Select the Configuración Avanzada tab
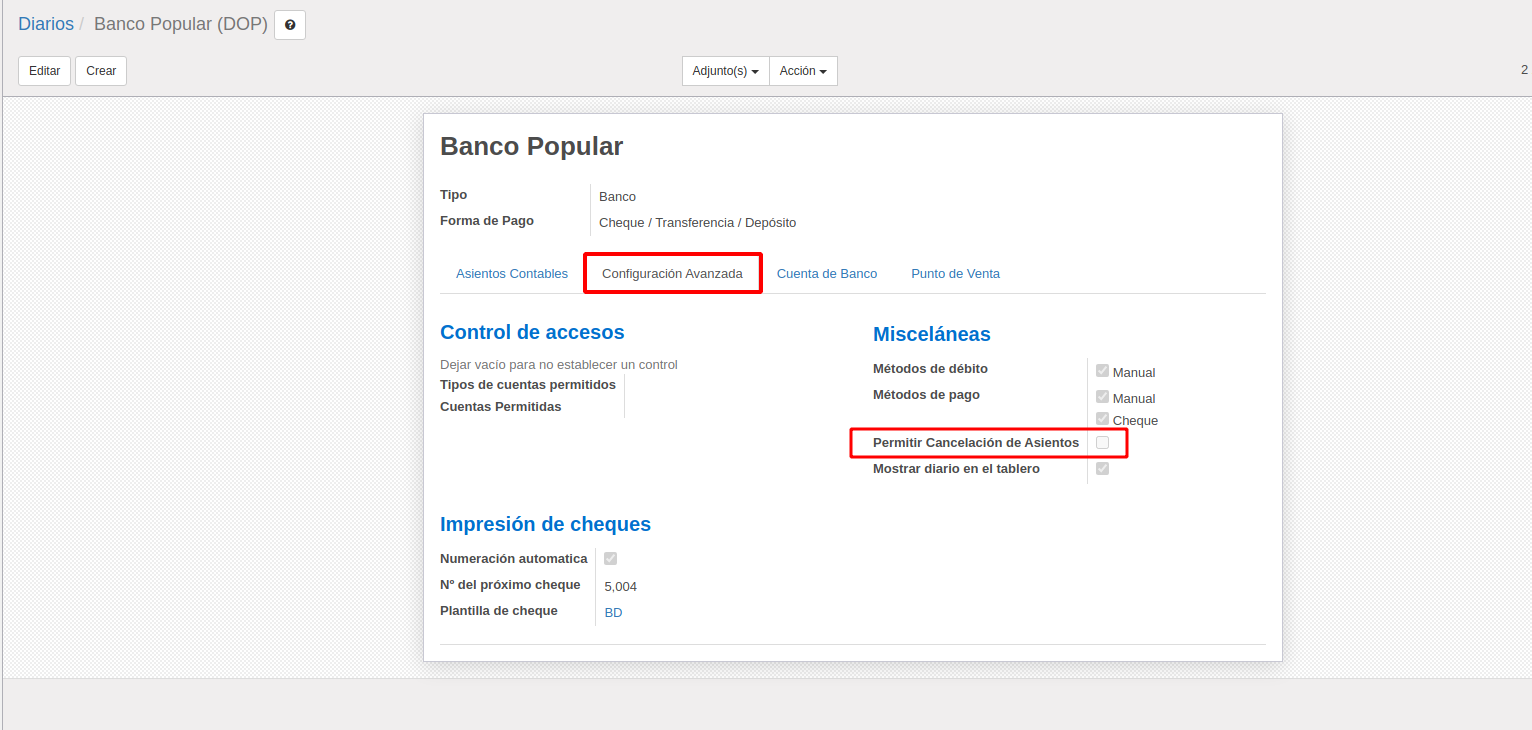This screenshot has height=730, width=1532. click(x=672, y=273)
